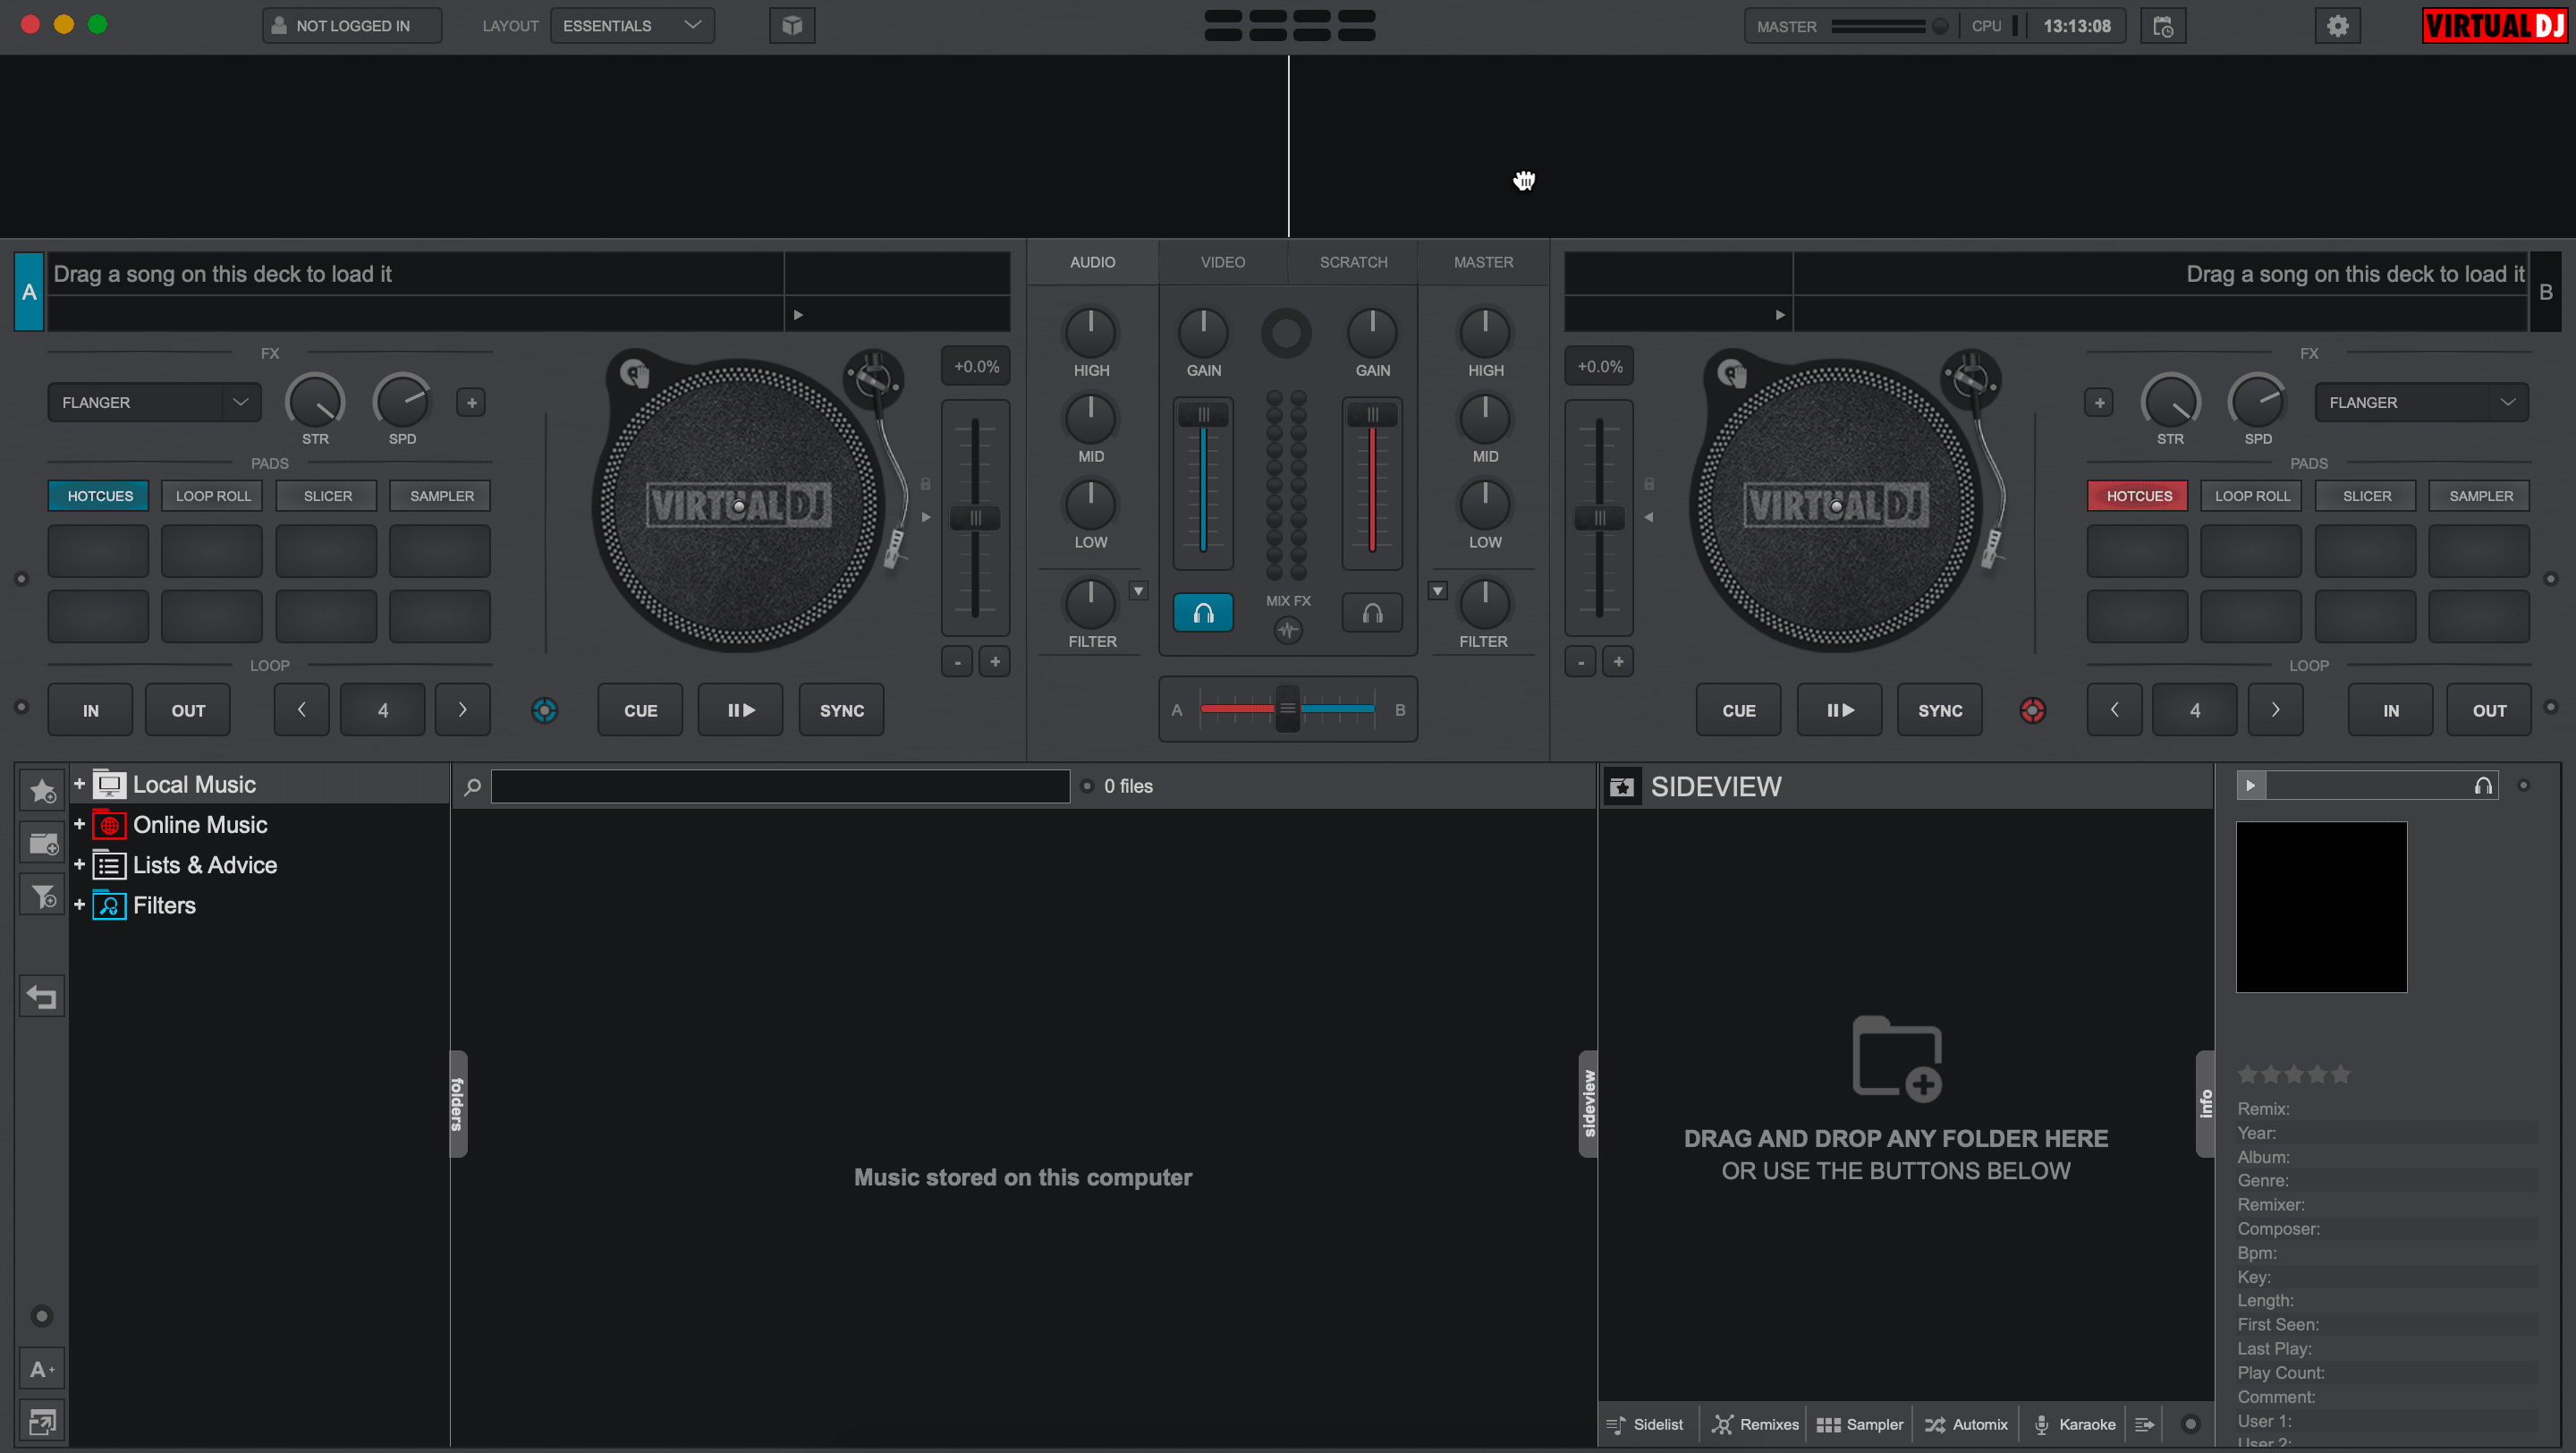Toggle the info panel options dot

click(2523, 785)
